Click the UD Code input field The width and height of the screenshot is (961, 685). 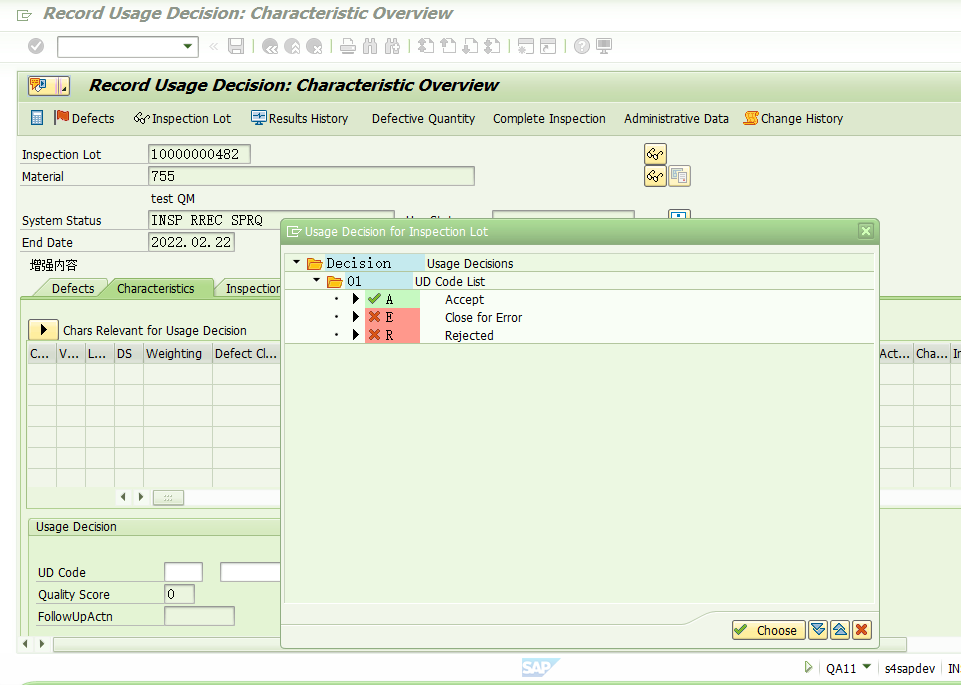182,571
